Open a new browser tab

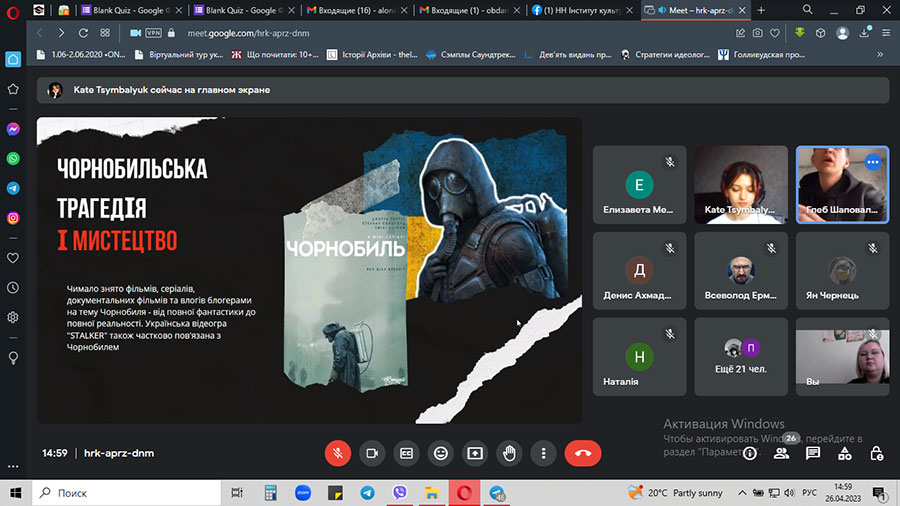(x=761, y=10)
